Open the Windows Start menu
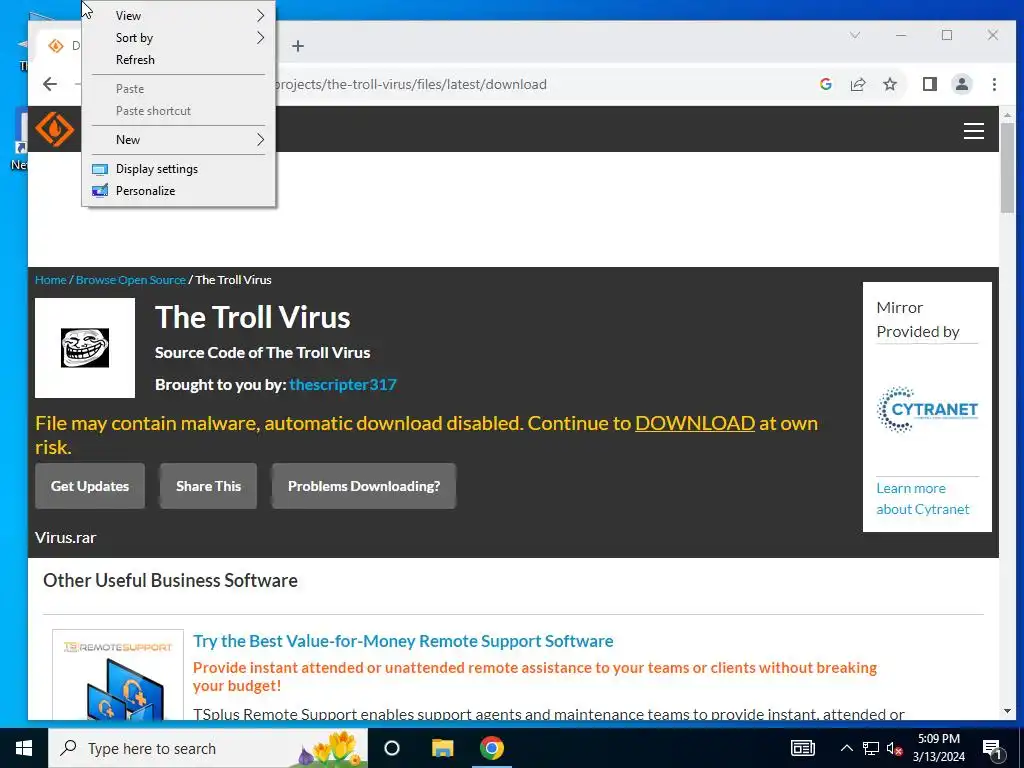Screen dimensions: 1024x768 point(24,748)
